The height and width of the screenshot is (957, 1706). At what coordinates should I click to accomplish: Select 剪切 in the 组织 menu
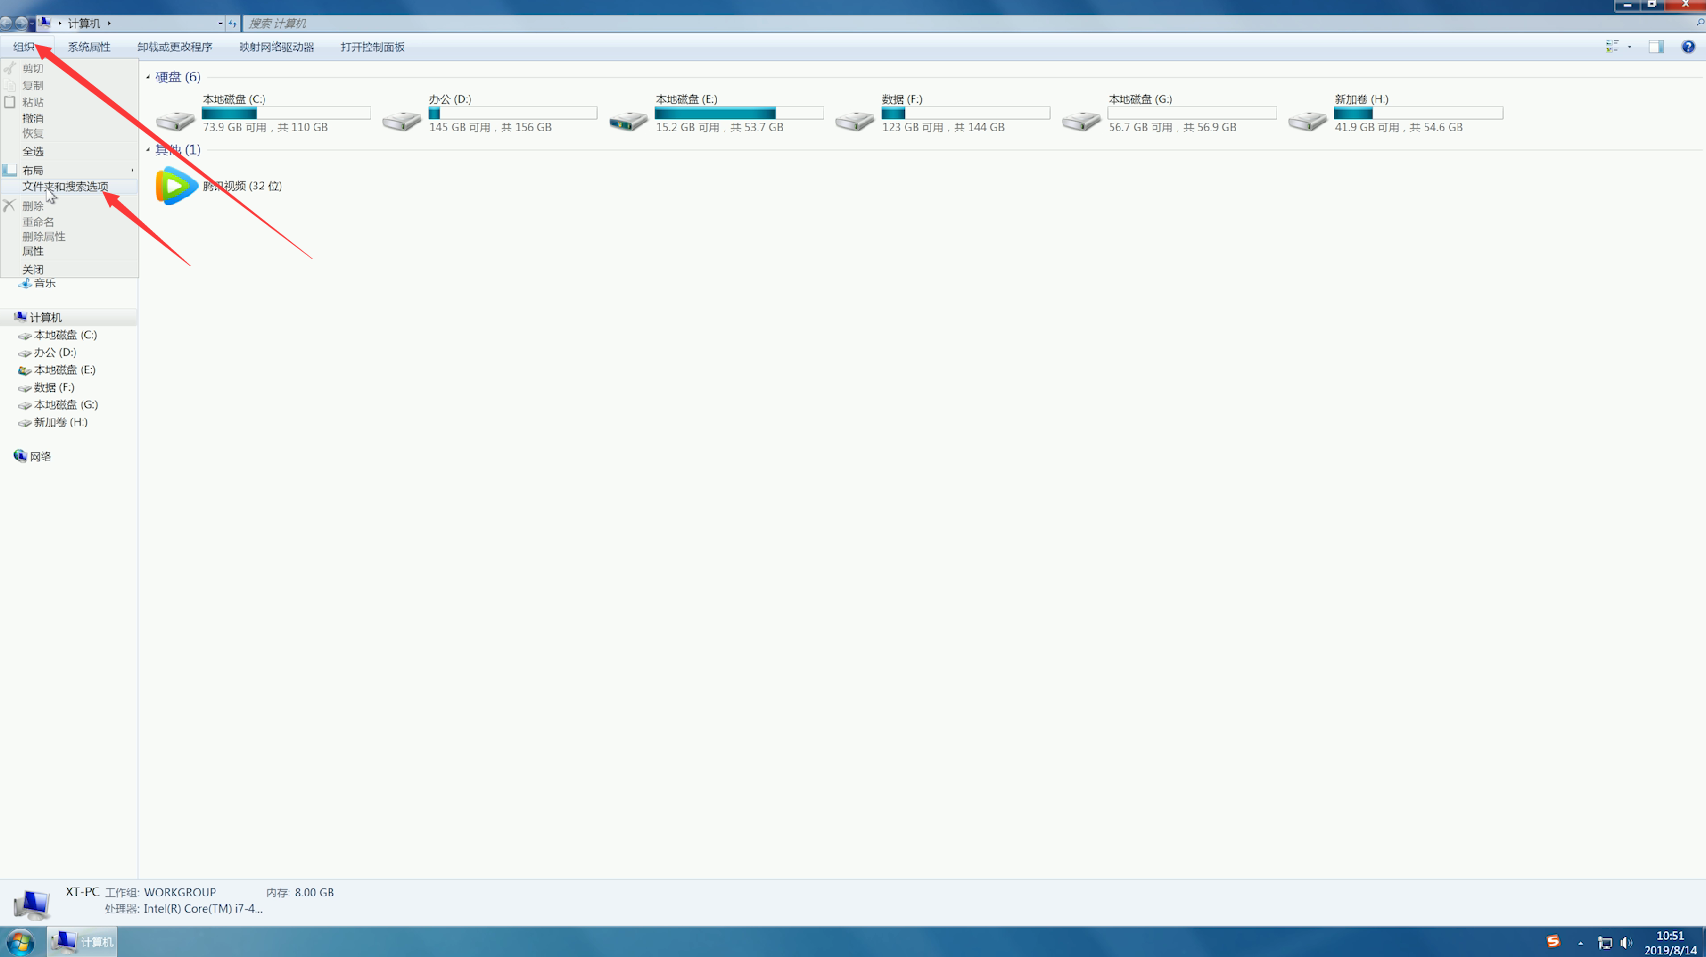click(x=69, y=68)
